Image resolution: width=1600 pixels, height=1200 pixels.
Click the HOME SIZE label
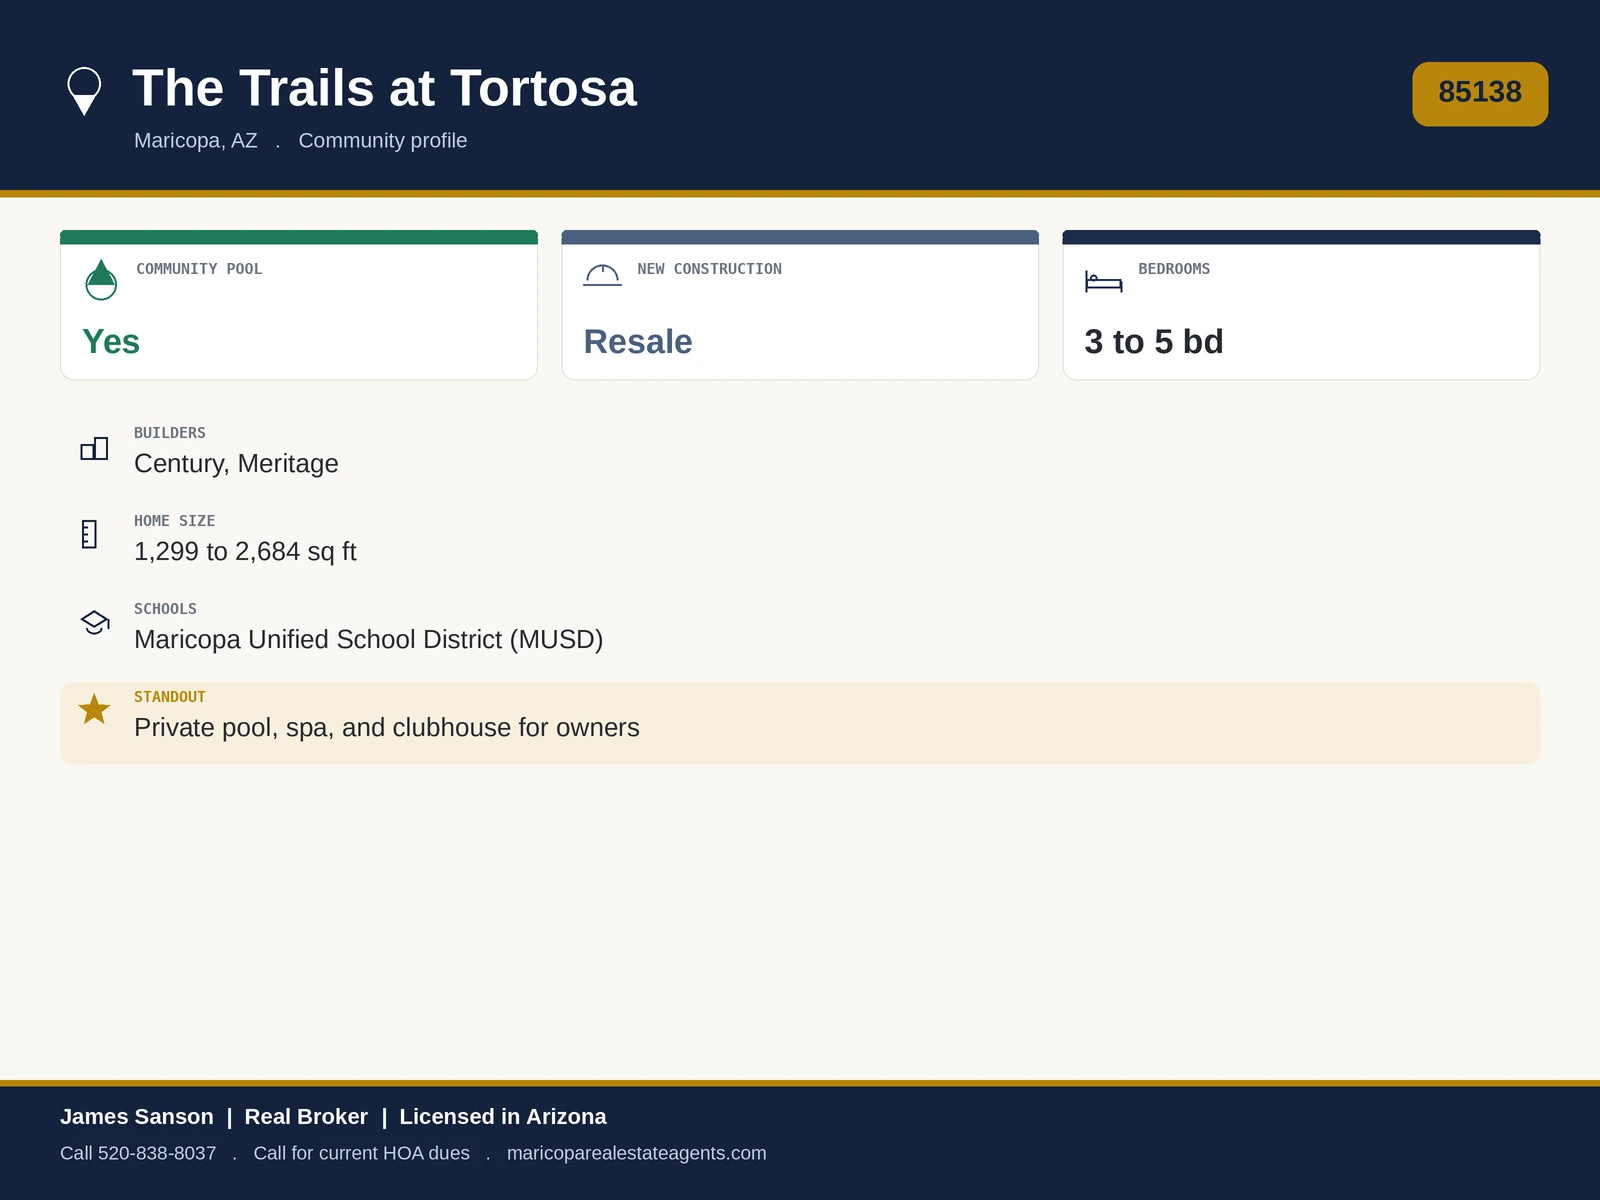tap(175, 521)
